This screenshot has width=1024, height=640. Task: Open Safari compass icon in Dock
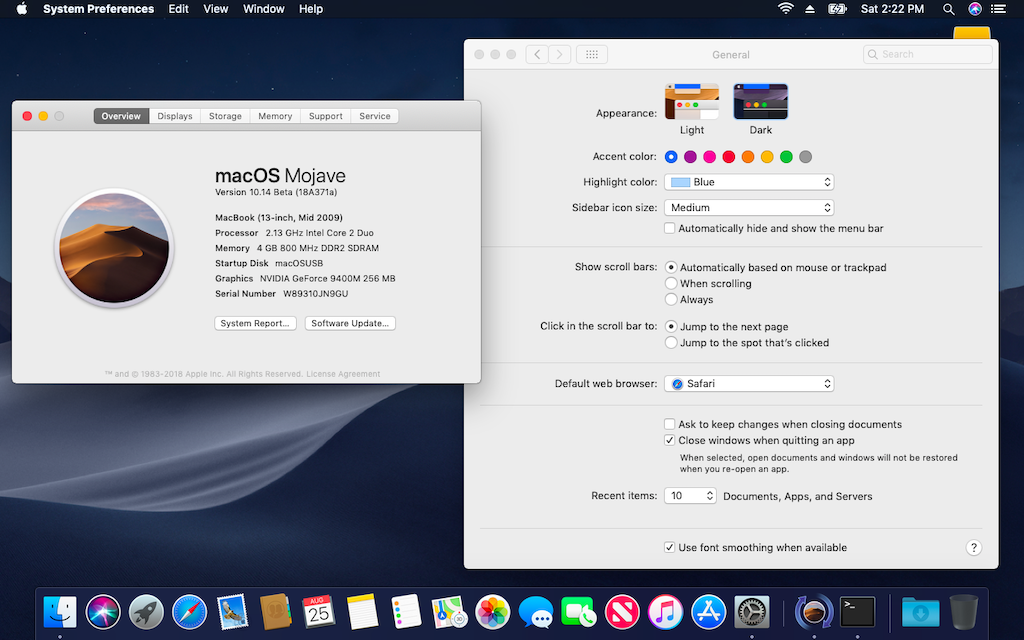[x=189, y=613]
